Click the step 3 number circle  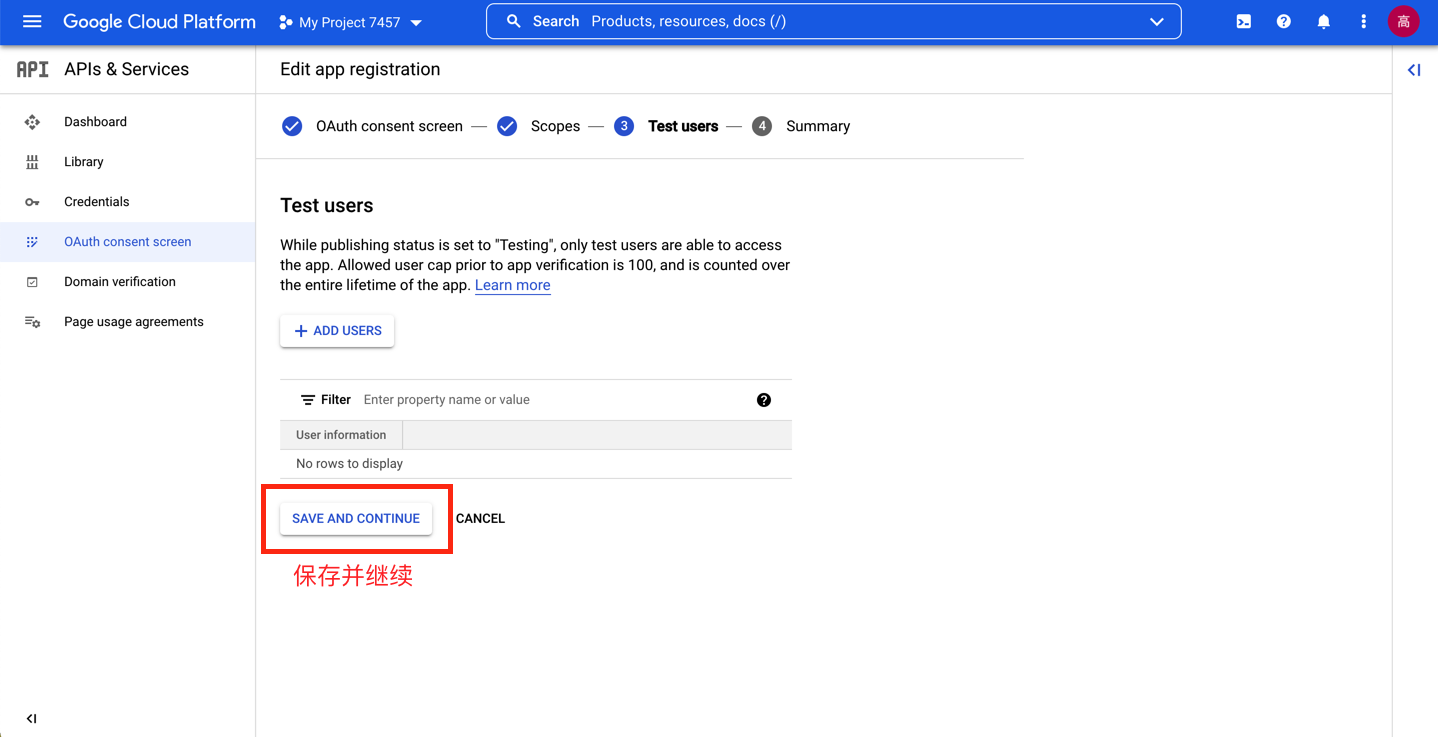[x=624, y=126]
